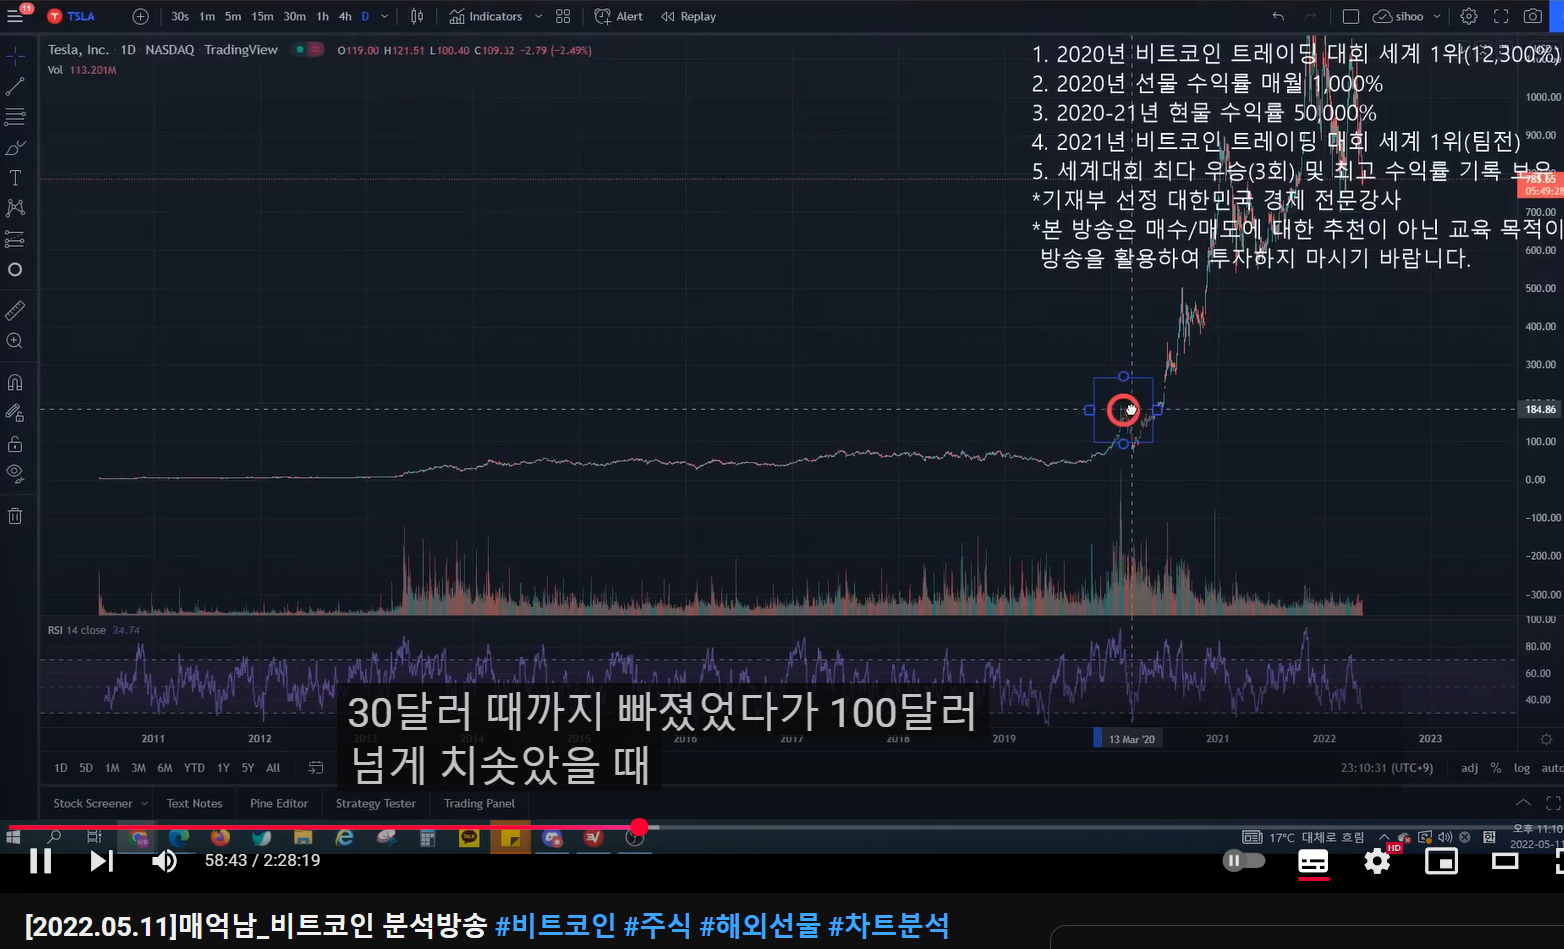Open the layout setup square icon
Viewport: 1564px width, 949px height.
1350,16
